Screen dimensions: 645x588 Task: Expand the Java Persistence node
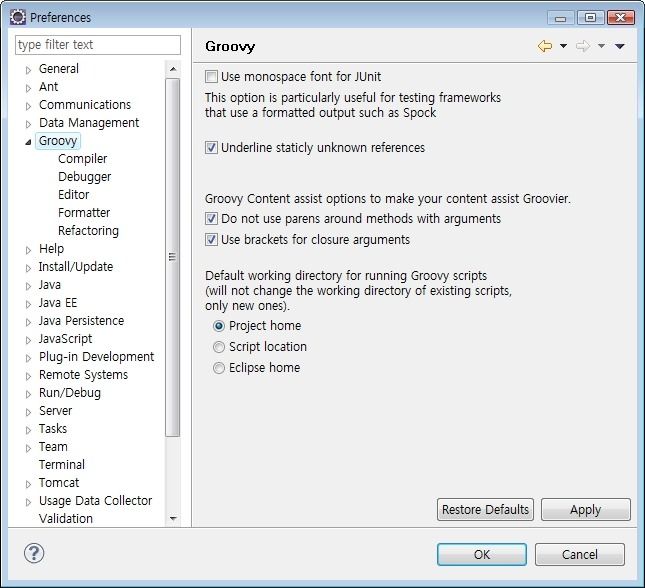[28, 322]
